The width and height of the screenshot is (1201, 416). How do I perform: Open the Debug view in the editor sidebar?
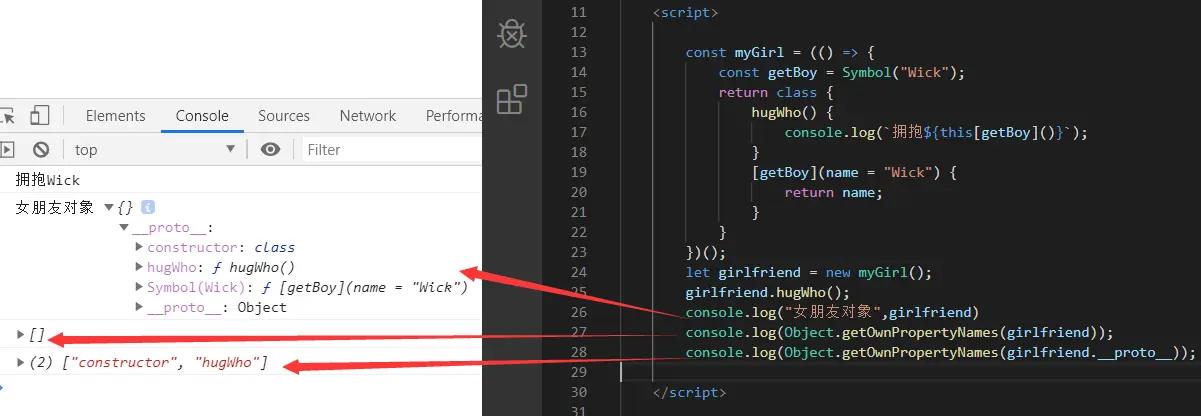(x=512, y=35)
